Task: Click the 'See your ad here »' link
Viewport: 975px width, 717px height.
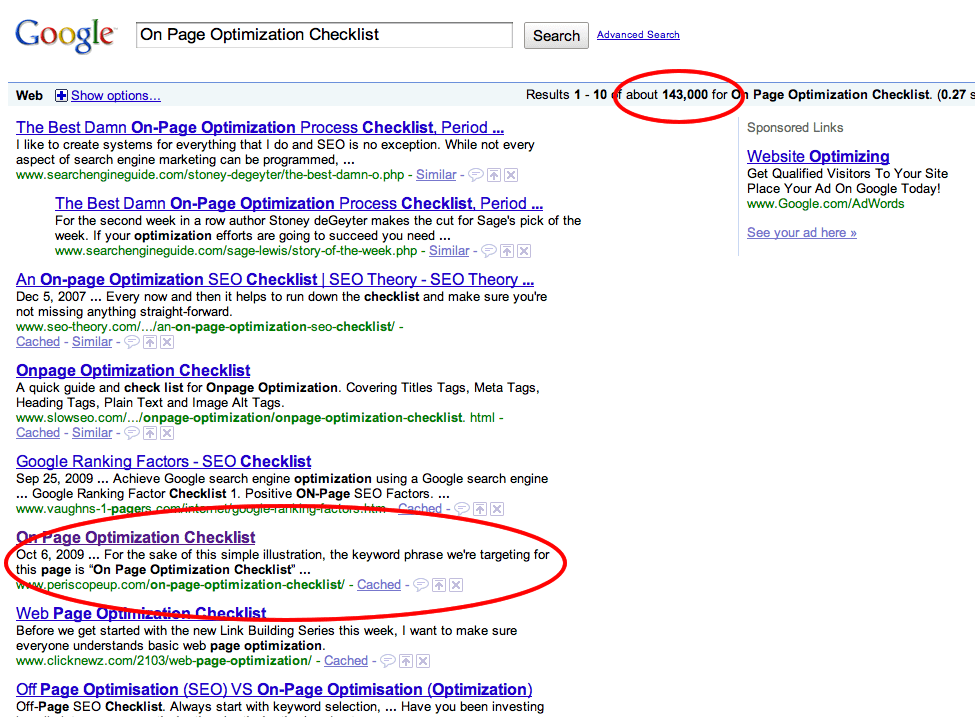Action: [802, 233]
